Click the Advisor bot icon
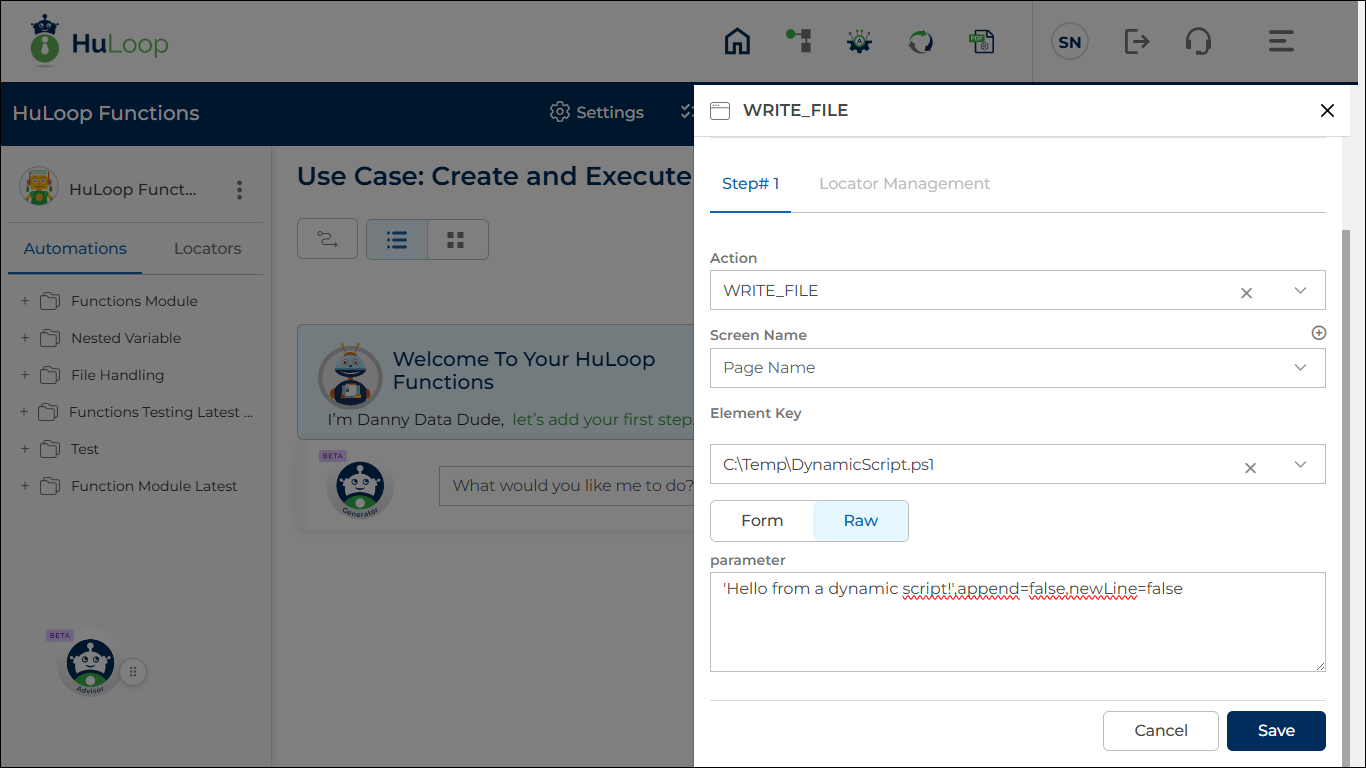Screen dimensions: 1366x768 coord(91,665)
